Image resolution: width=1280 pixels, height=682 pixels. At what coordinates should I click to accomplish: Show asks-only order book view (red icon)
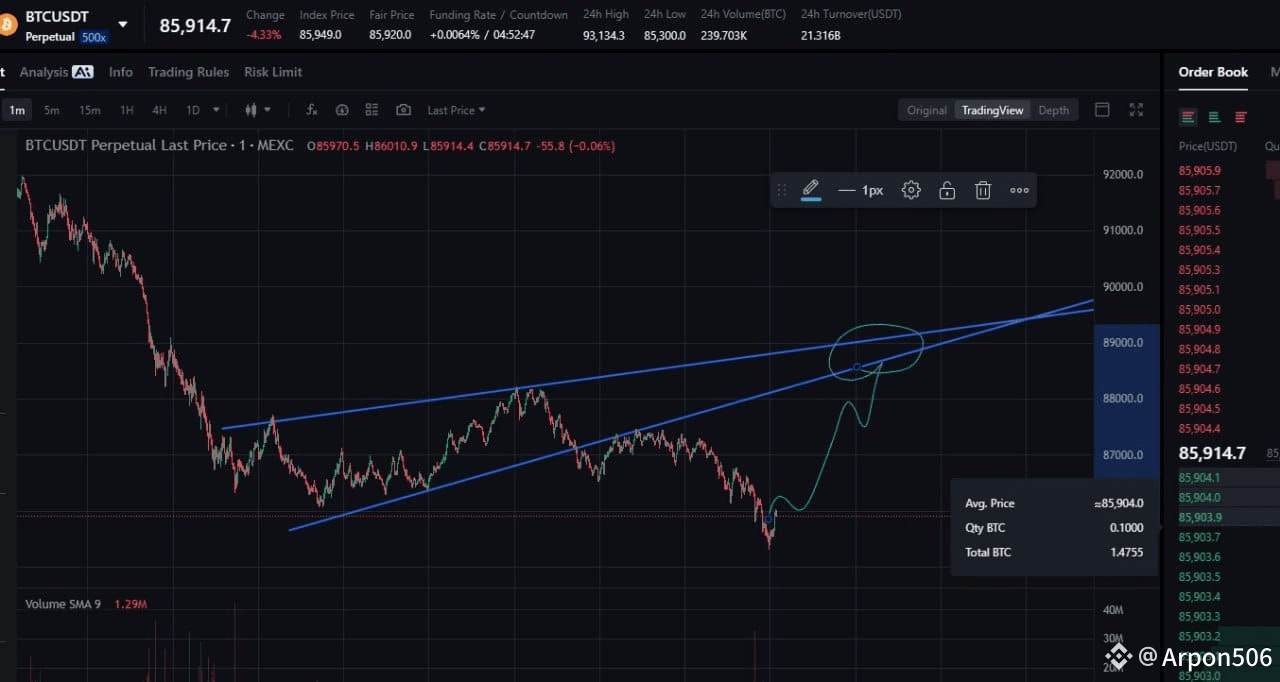(x=1241, y=117)
